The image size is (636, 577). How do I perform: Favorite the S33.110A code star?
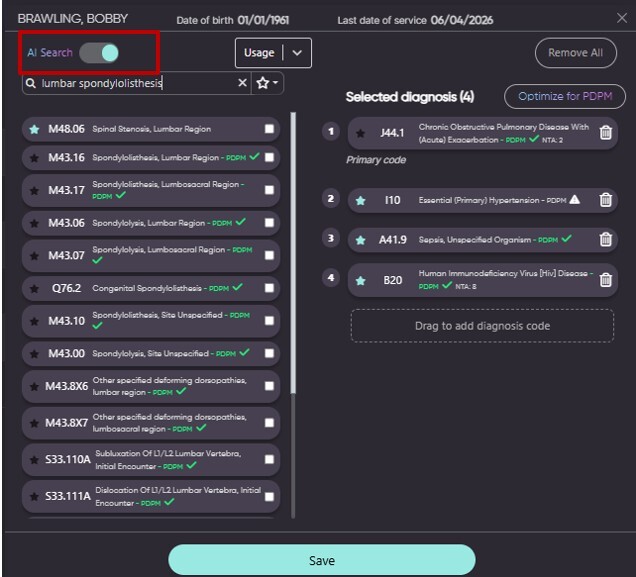[34, 460]
